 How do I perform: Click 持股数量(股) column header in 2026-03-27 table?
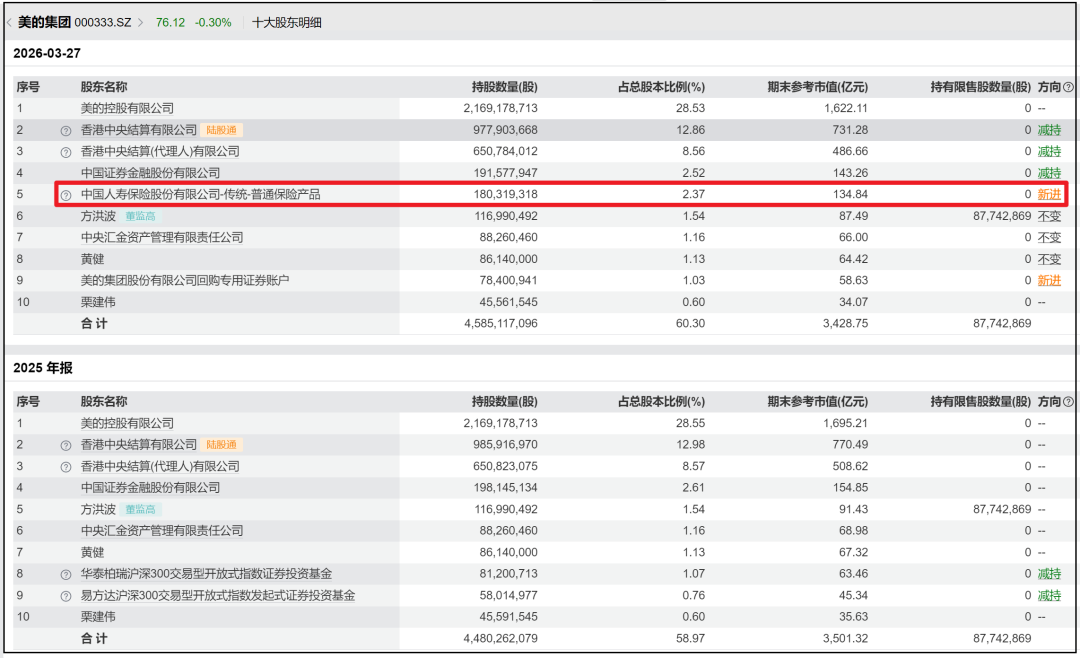504,87
